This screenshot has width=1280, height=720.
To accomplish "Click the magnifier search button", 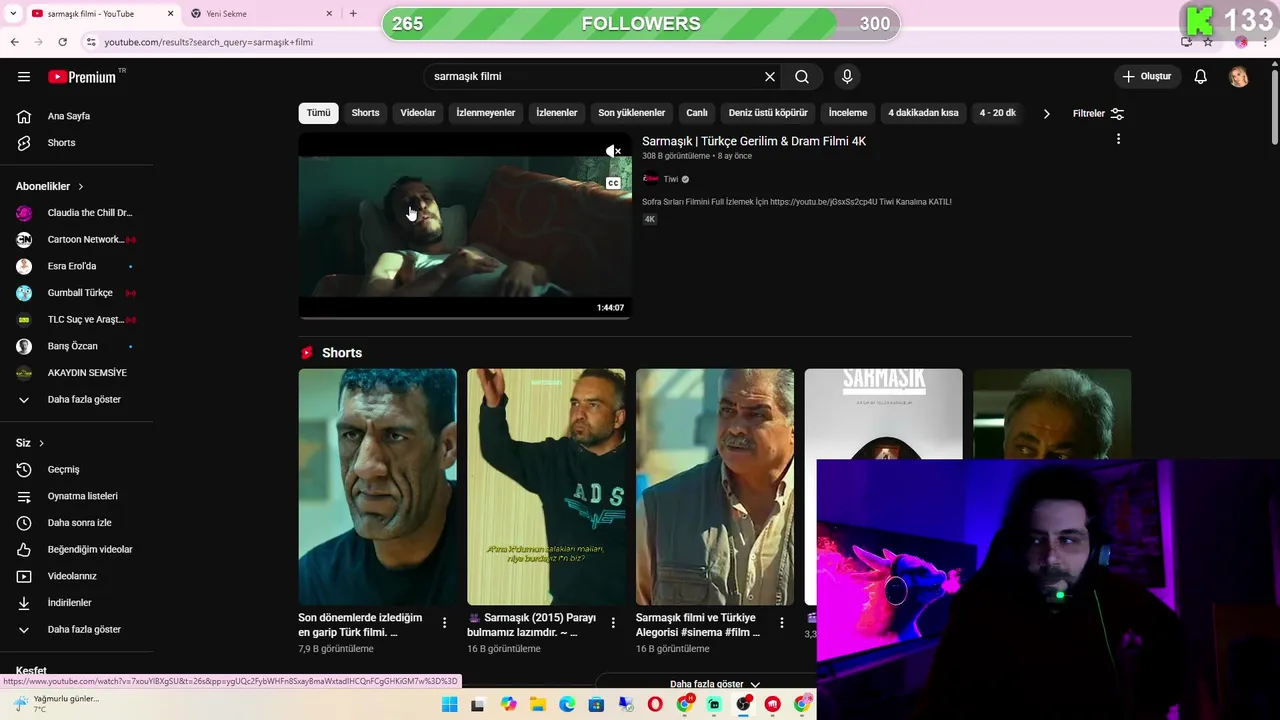I will click(x=802, y=76).
